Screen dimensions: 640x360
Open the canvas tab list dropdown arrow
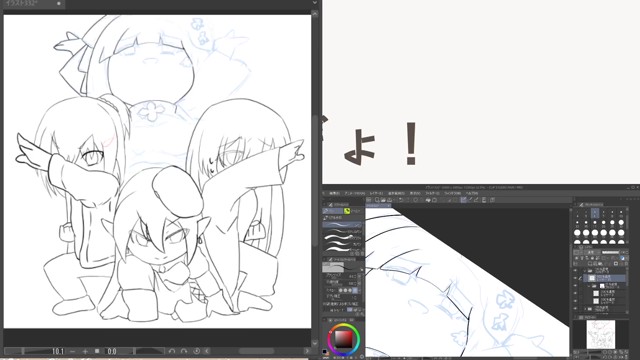coord(315,3)
